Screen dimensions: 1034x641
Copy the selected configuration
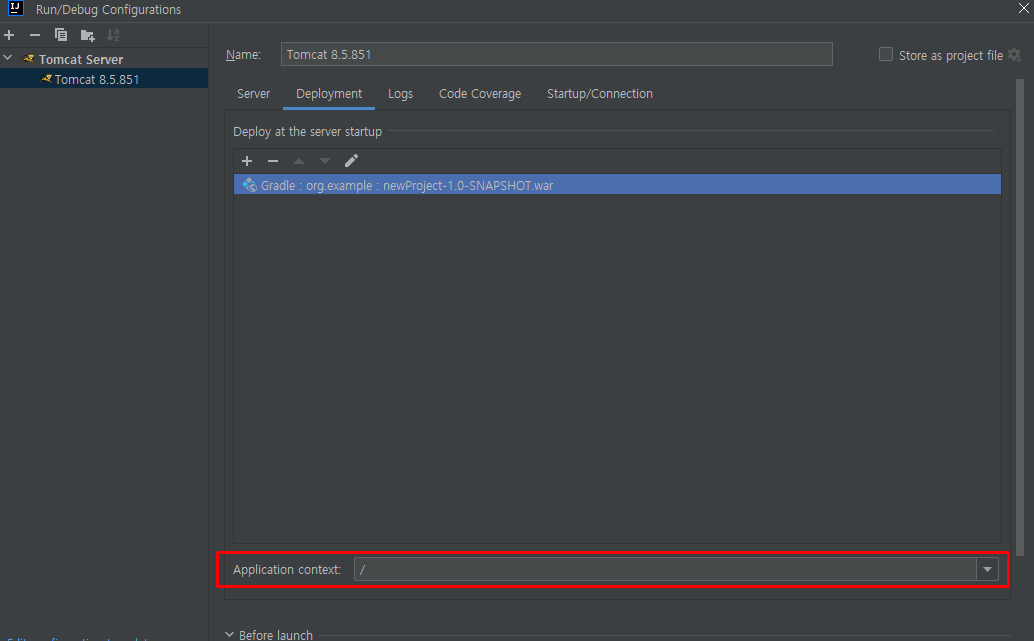61,35
